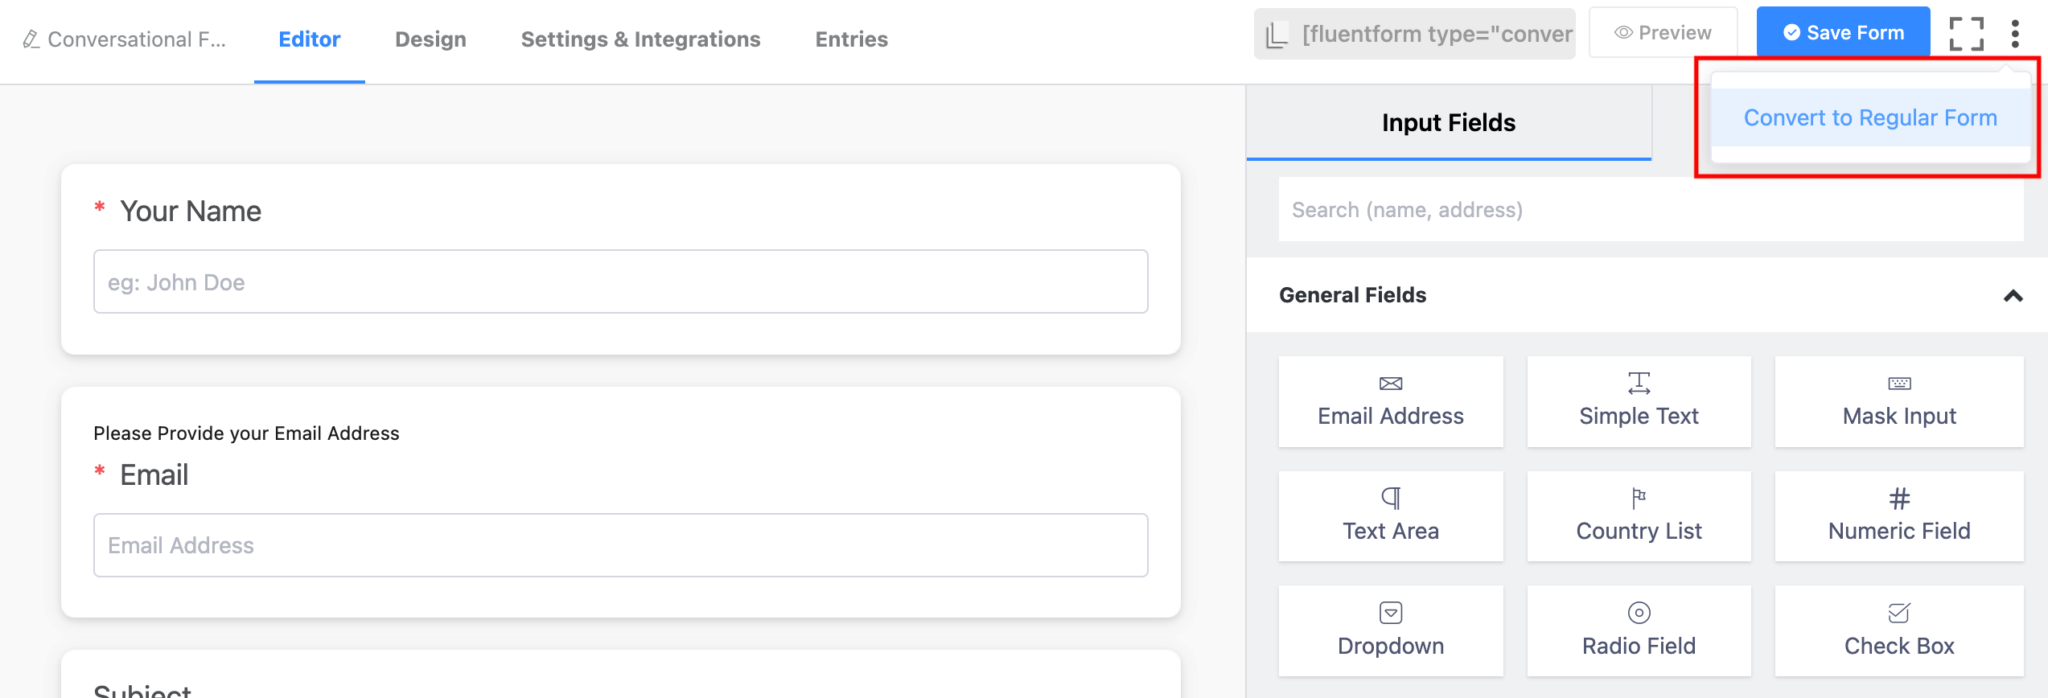Add a Numeric Field
Viewport: 2048px width, 698px height.
click(x=1899, y=517)
